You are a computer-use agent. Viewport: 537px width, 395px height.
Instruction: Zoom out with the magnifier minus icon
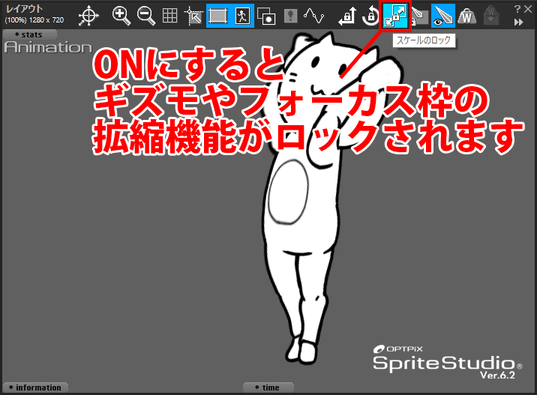pos(146,16)
